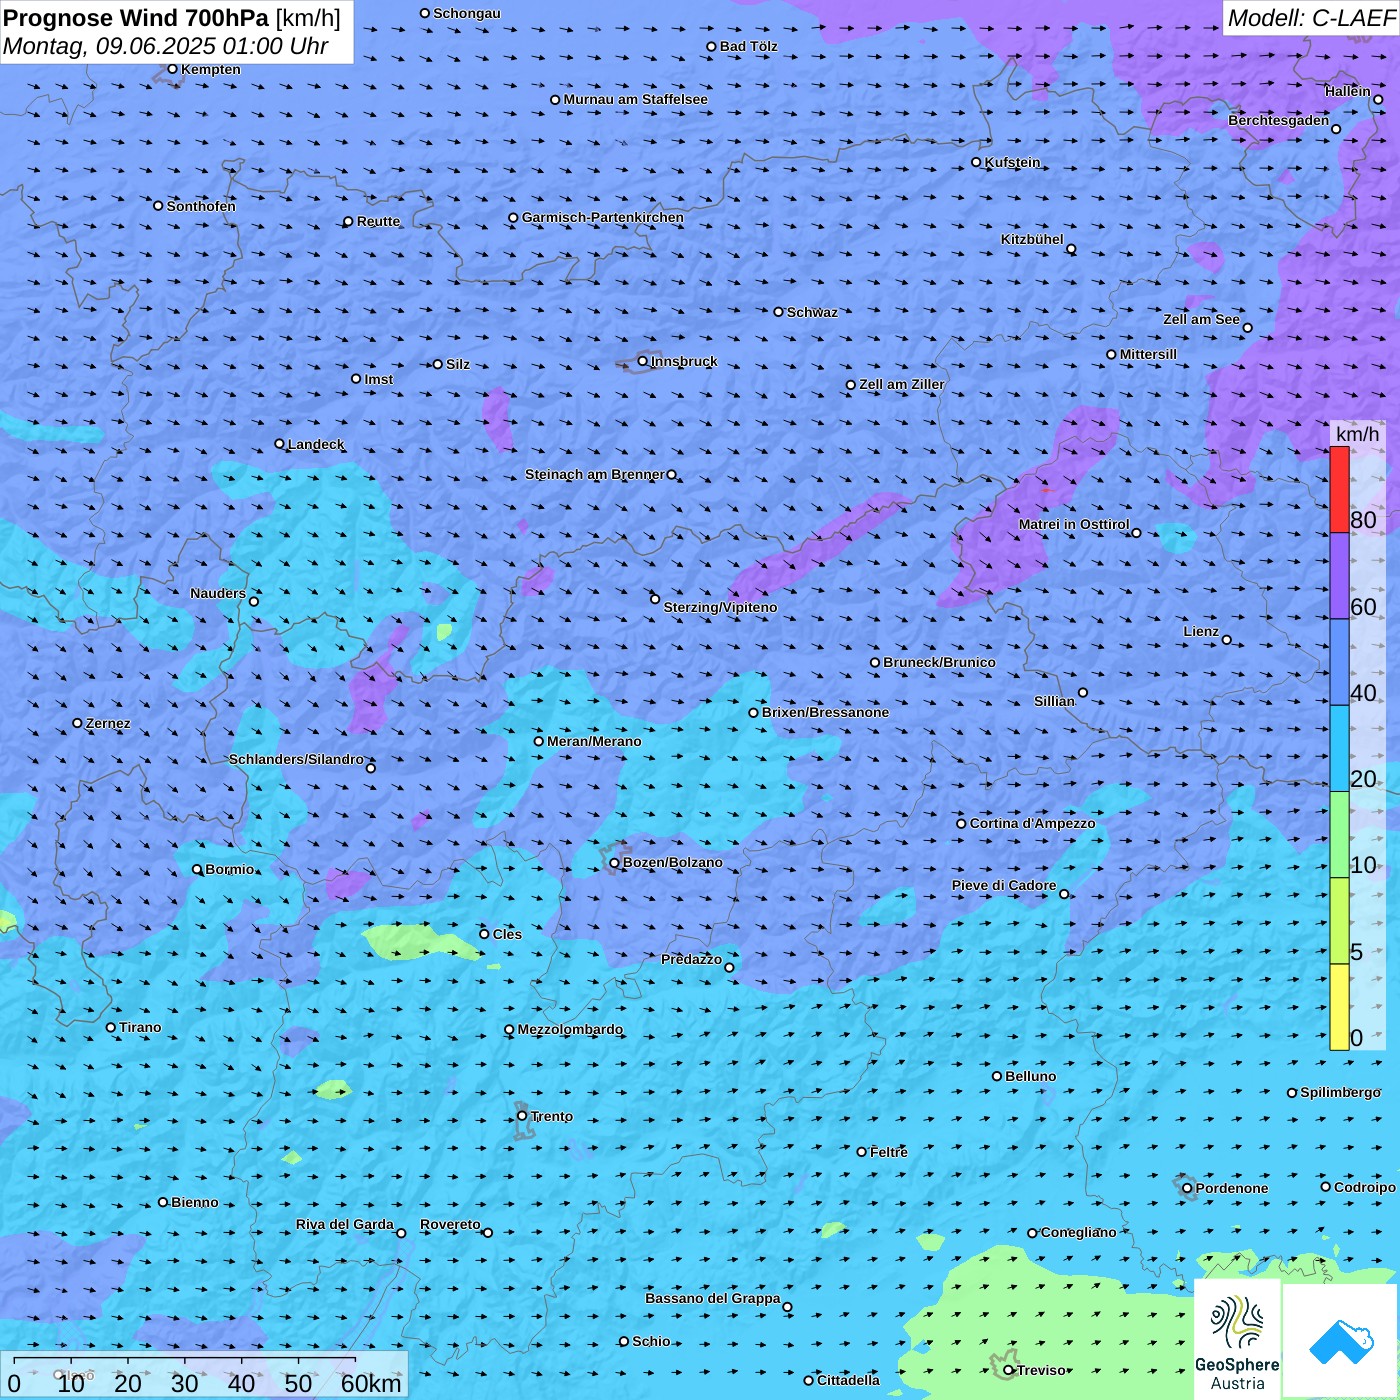Viewport: 1400px width, 1400px height.
Task: Select the Bozen/Bolzano label
Action: click(672, 862)
